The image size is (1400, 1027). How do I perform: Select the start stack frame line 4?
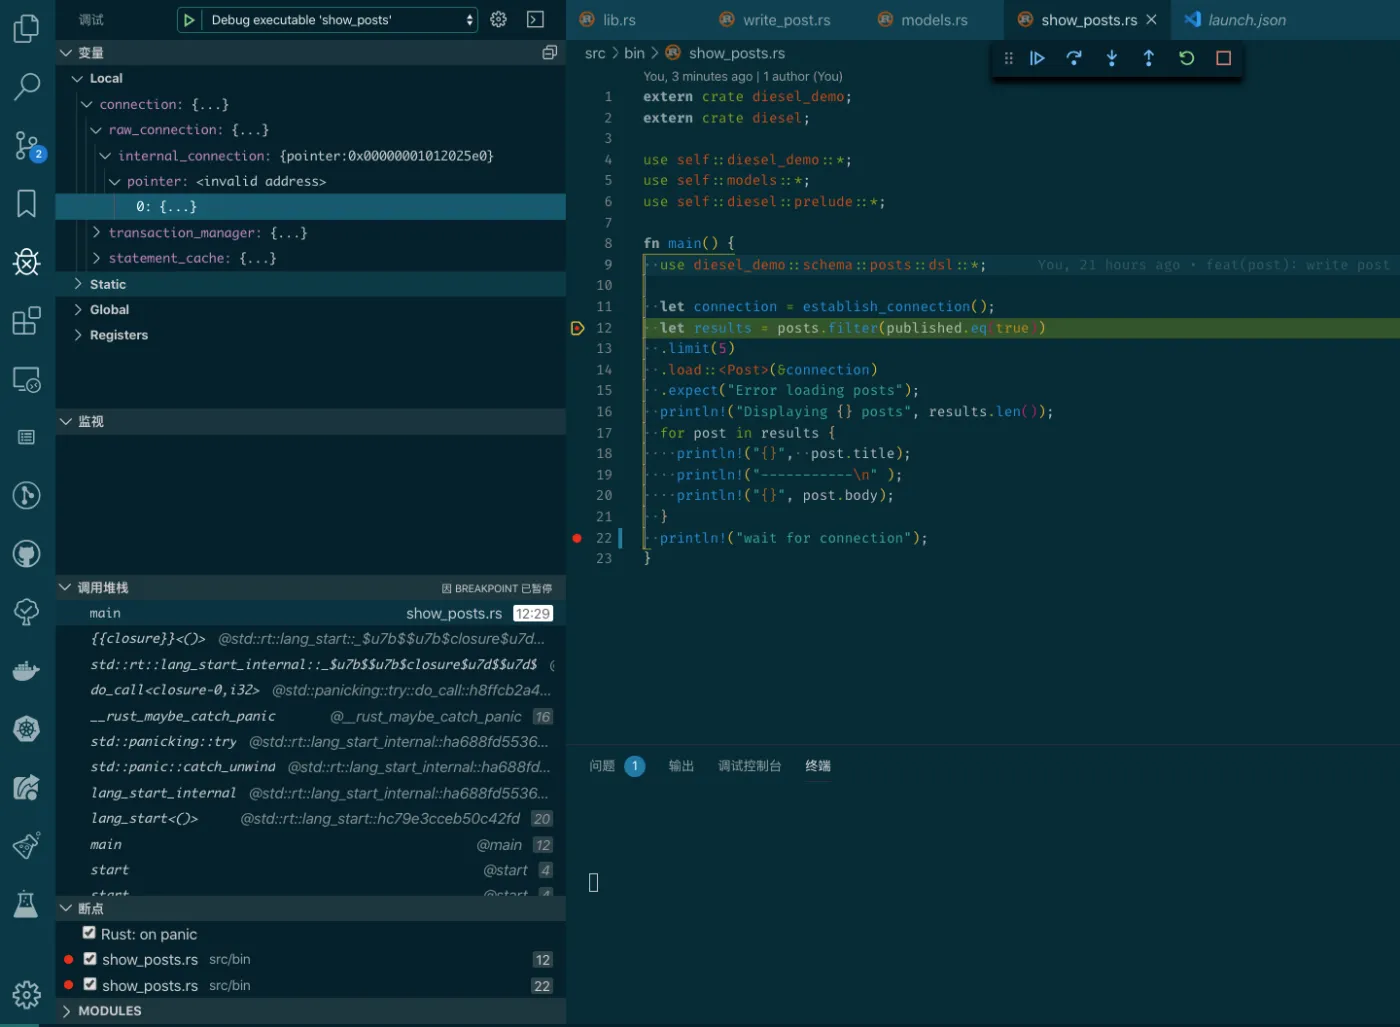point(310,870)
